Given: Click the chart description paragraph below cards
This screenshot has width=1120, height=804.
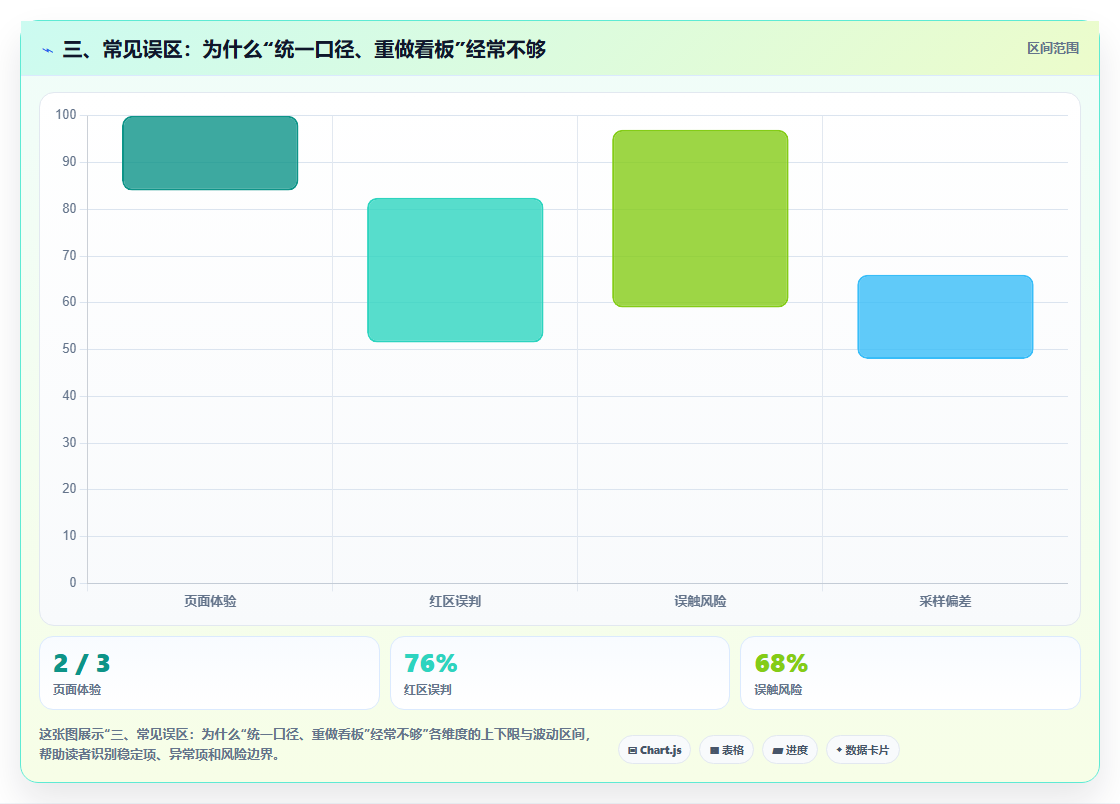Looking at the screenshot, I should pyautogui.click(x=315, y=744).
